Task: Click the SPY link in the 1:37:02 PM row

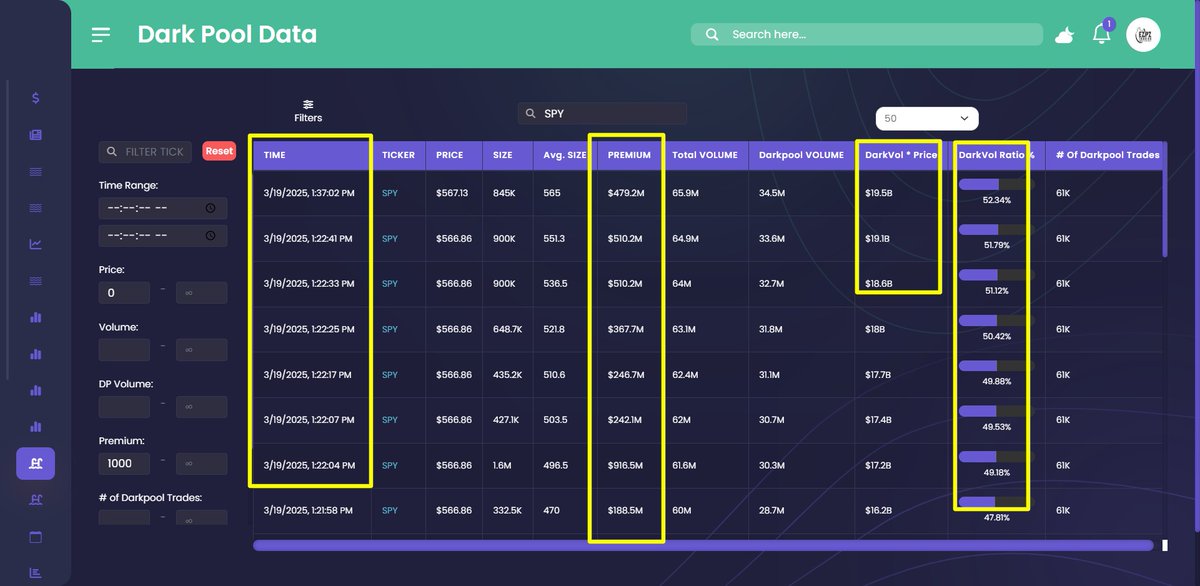Action: pyautogui.click(x=390, y=193)
